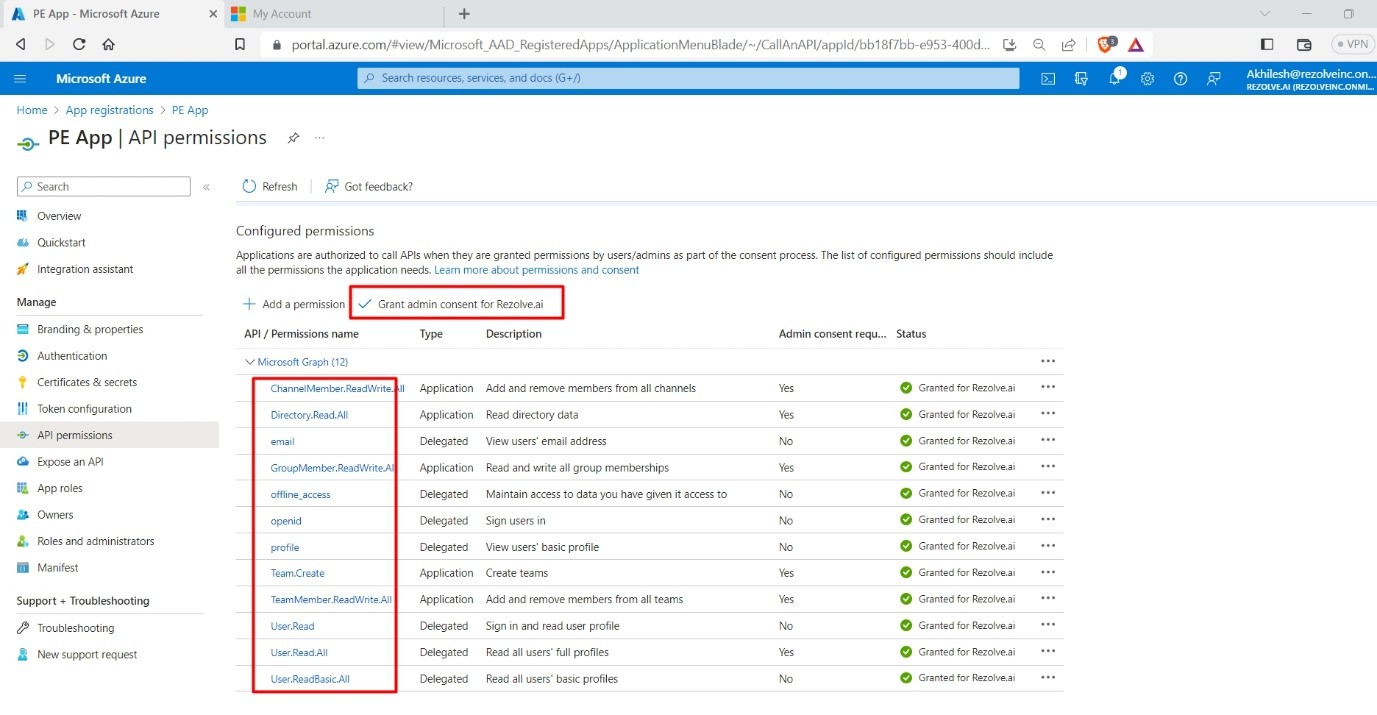Open the tab search dropdown arrow

point(1265,14)
